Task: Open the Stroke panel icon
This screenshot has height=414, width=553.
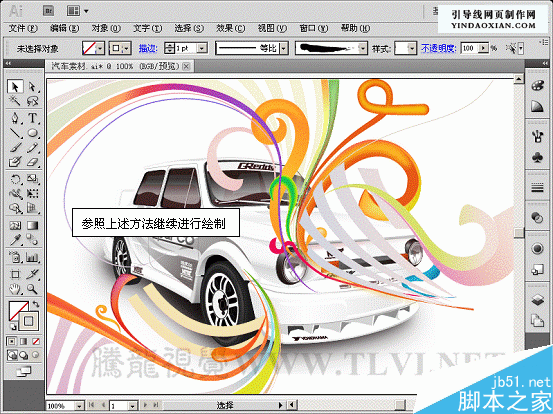Action: 537,188
